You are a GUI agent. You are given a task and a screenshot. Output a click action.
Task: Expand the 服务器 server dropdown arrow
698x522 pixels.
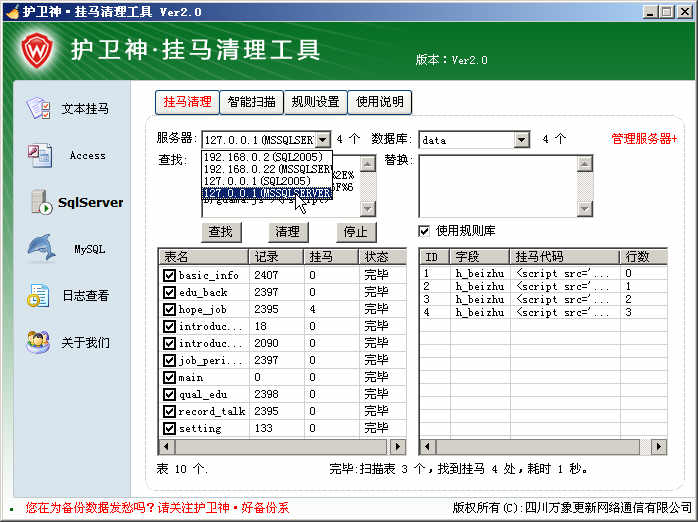click(x=323, y=140)
